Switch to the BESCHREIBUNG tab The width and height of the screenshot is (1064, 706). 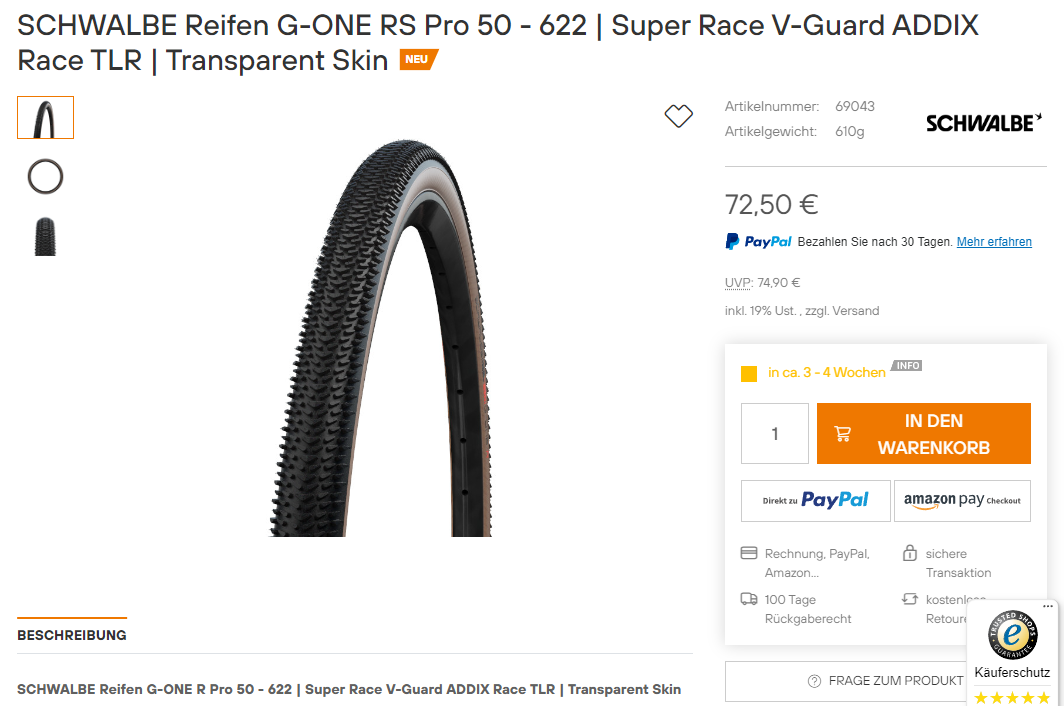[72, 635]
